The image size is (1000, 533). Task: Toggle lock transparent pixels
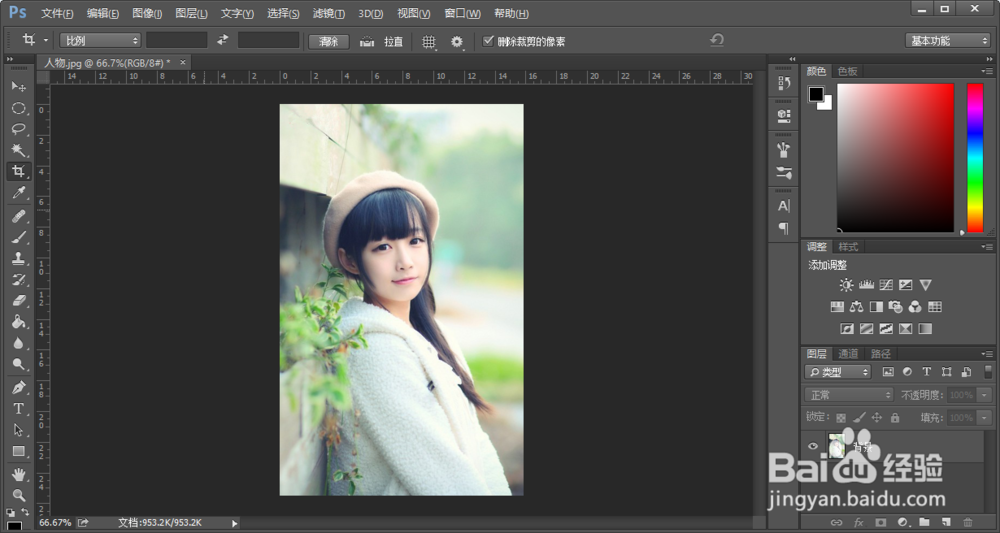(x=841, y=418)
